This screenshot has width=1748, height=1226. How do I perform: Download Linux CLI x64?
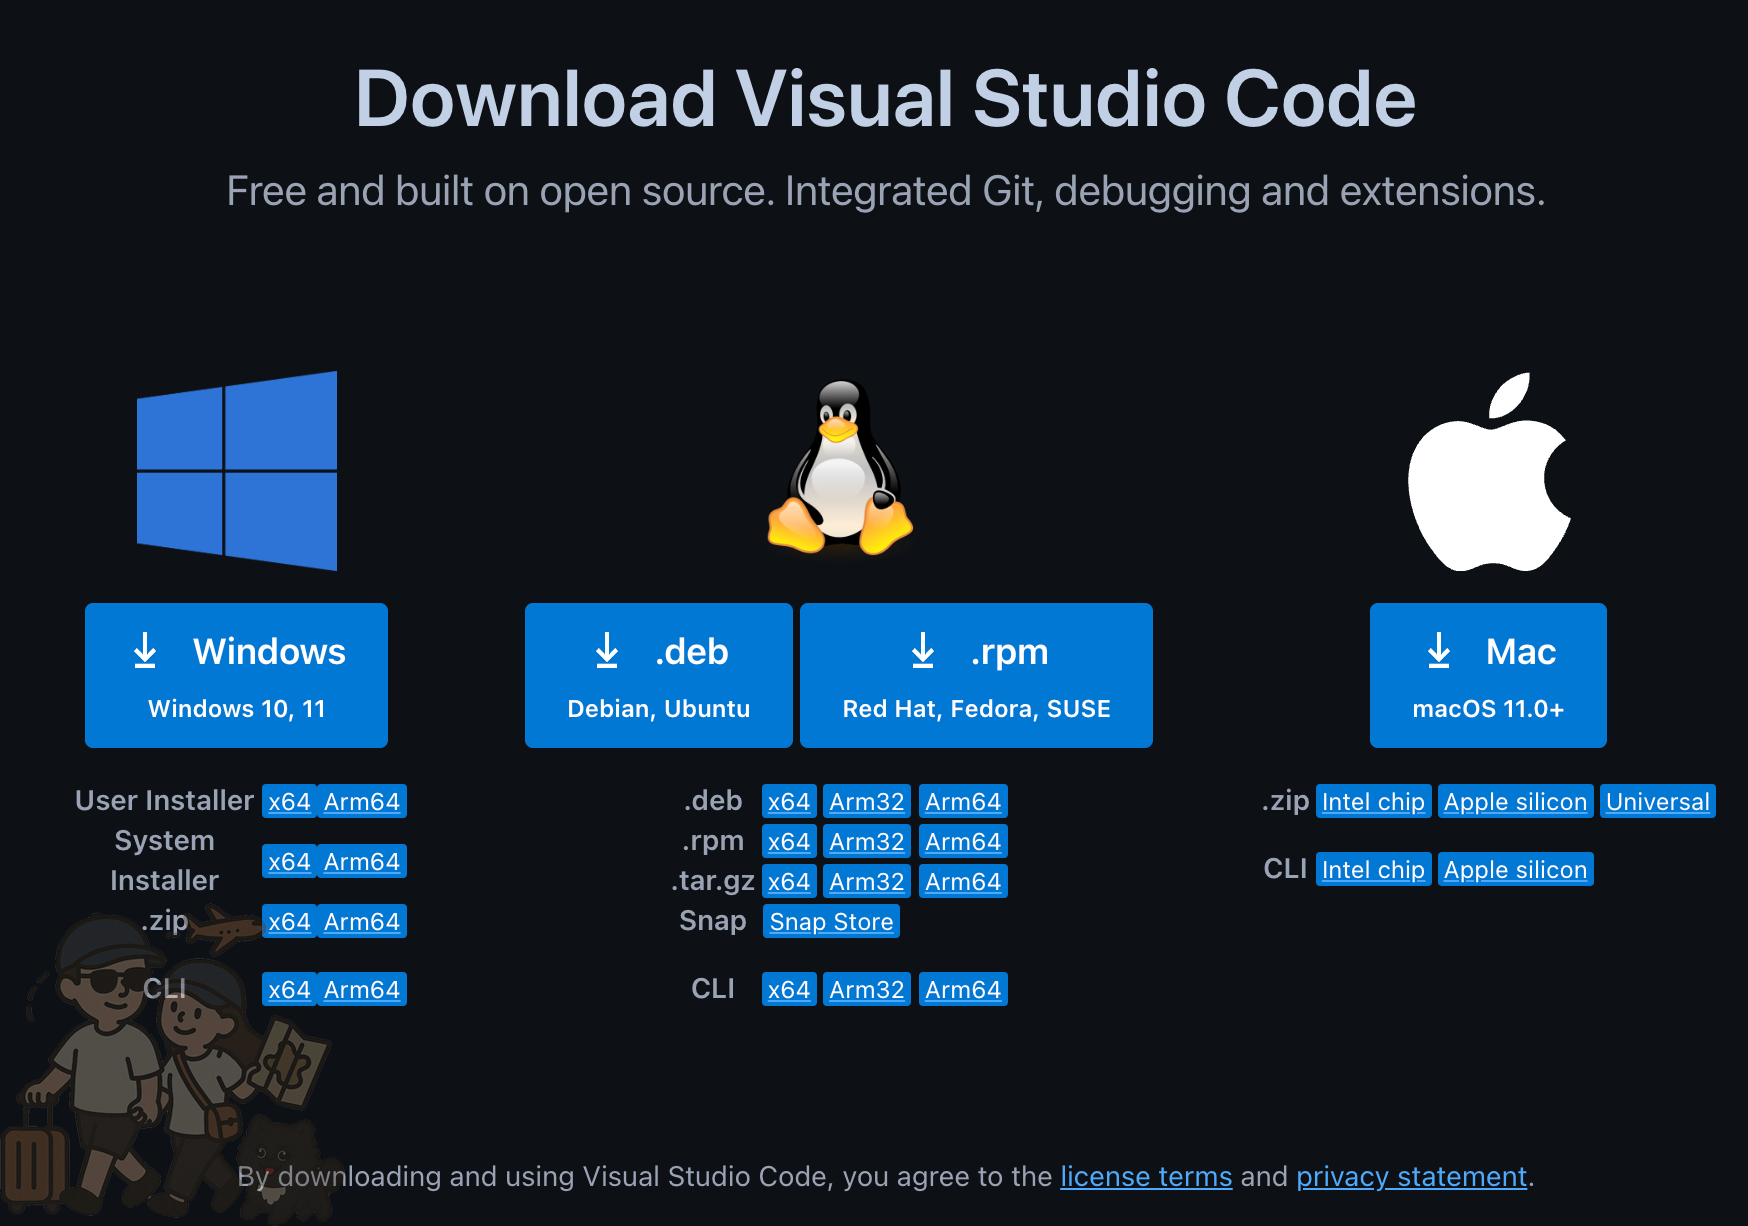[789, 989]
